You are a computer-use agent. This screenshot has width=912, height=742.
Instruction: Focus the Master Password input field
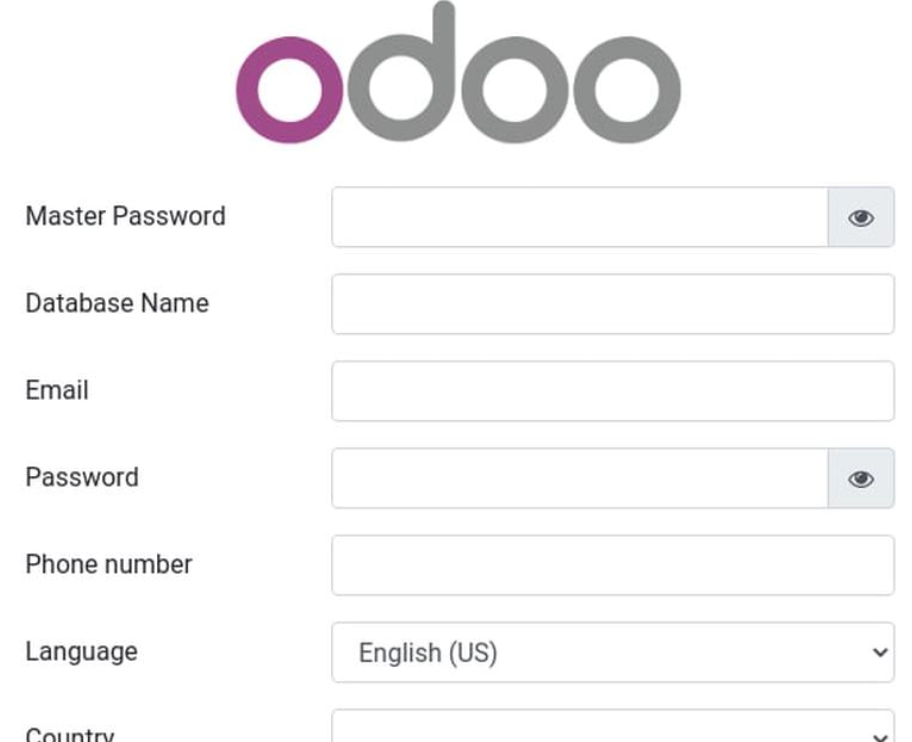[x=580, y=217]
